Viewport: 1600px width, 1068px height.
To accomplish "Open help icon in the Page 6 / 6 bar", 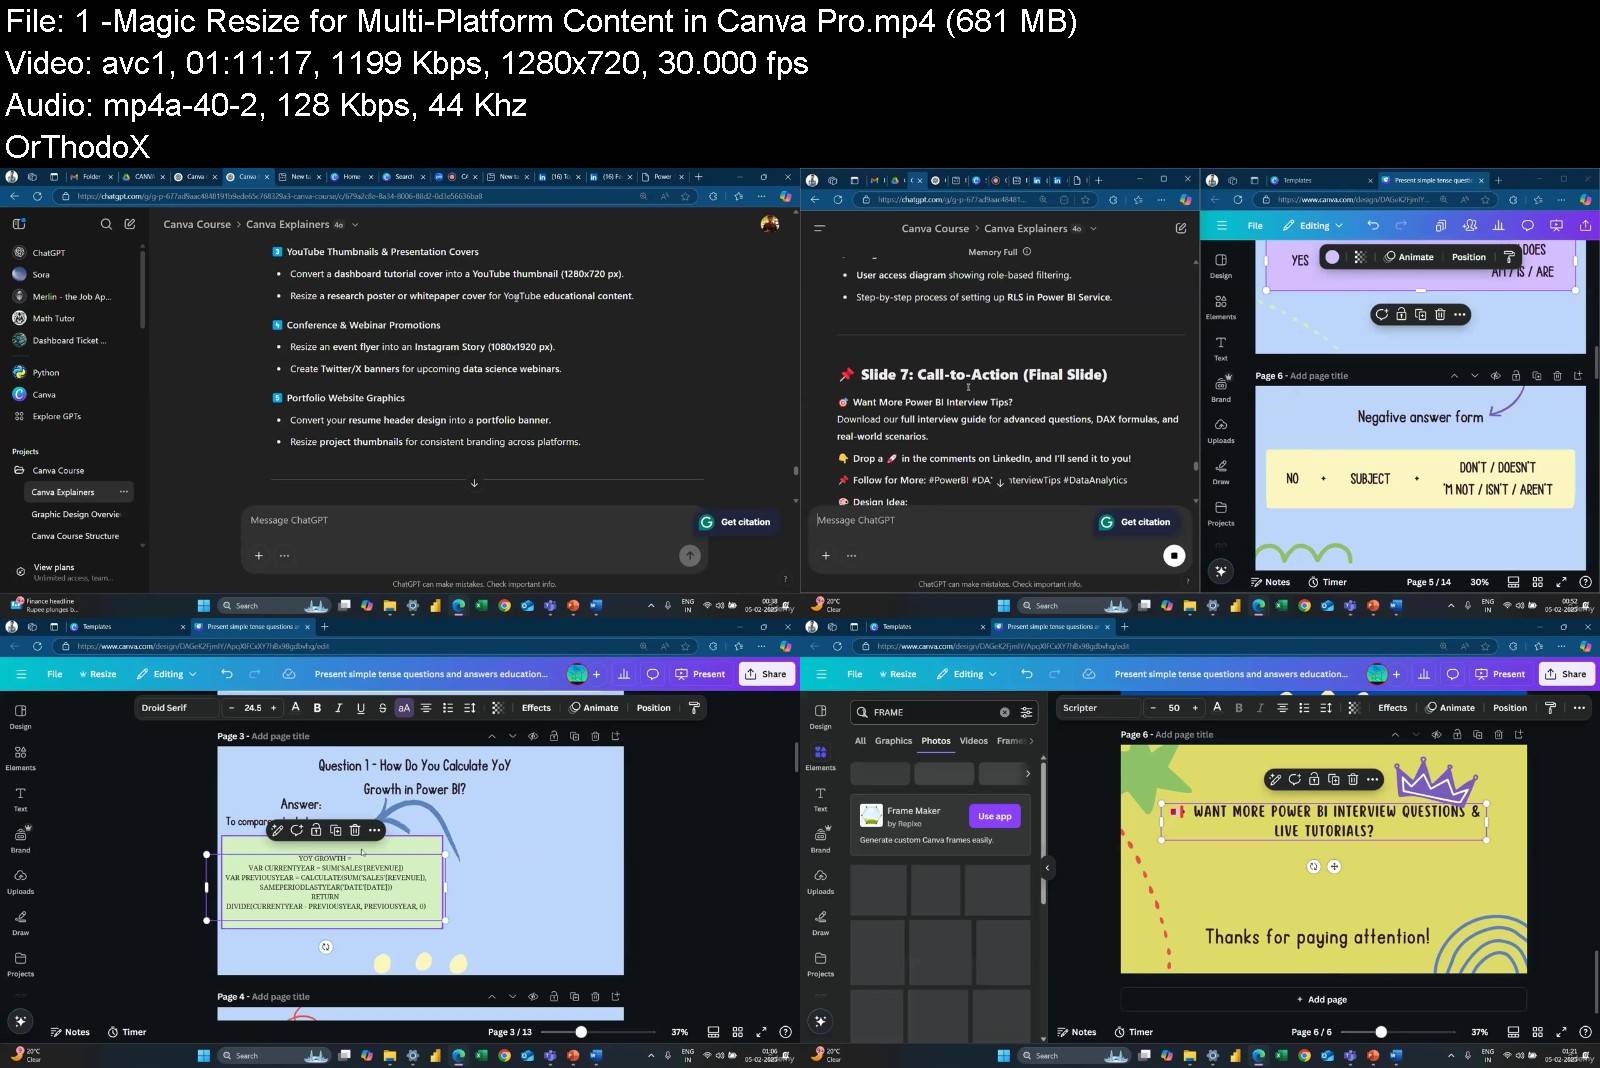I will 1585,1032.
